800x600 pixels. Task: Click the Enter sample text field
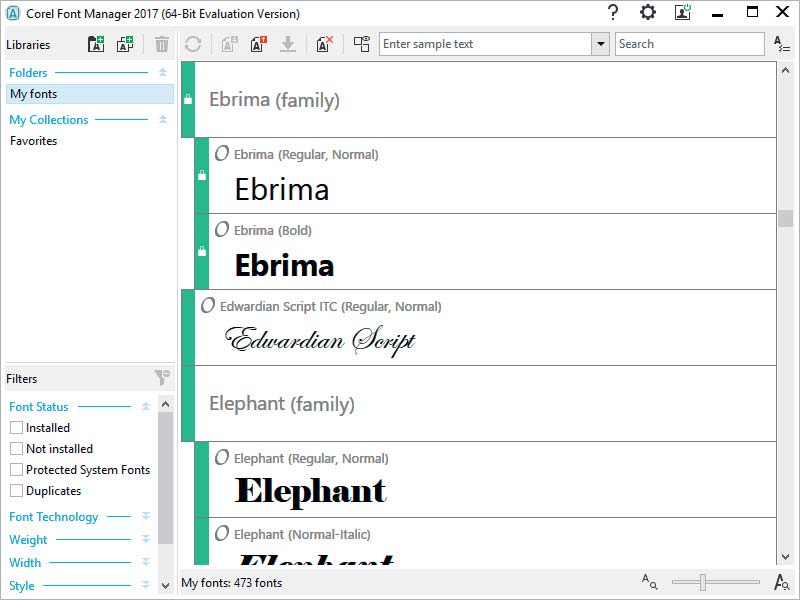(485, 44)
